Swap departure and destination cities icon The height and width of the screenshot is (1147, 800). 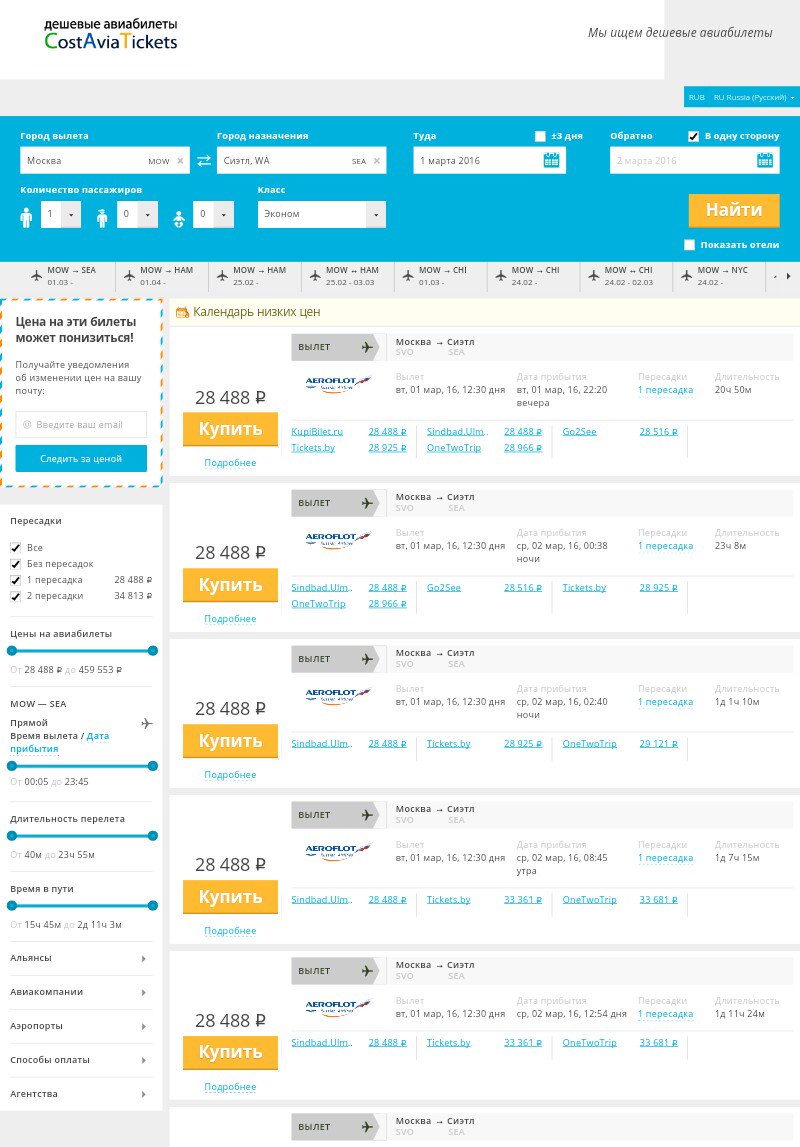coord(203,160)
